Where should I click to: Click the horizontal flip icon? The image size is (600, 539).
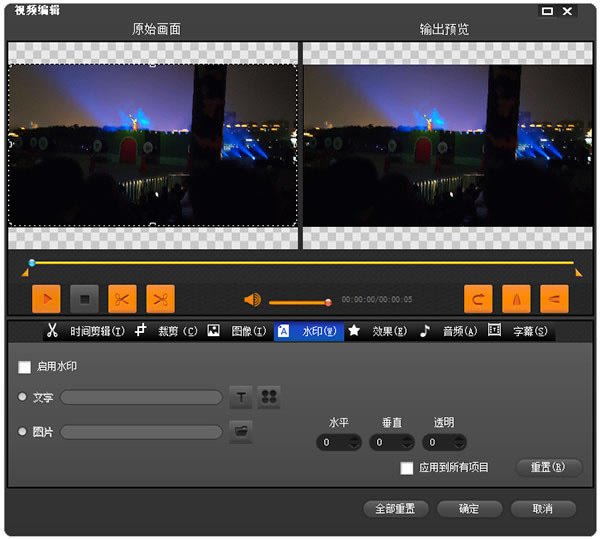tap(516, 299)
